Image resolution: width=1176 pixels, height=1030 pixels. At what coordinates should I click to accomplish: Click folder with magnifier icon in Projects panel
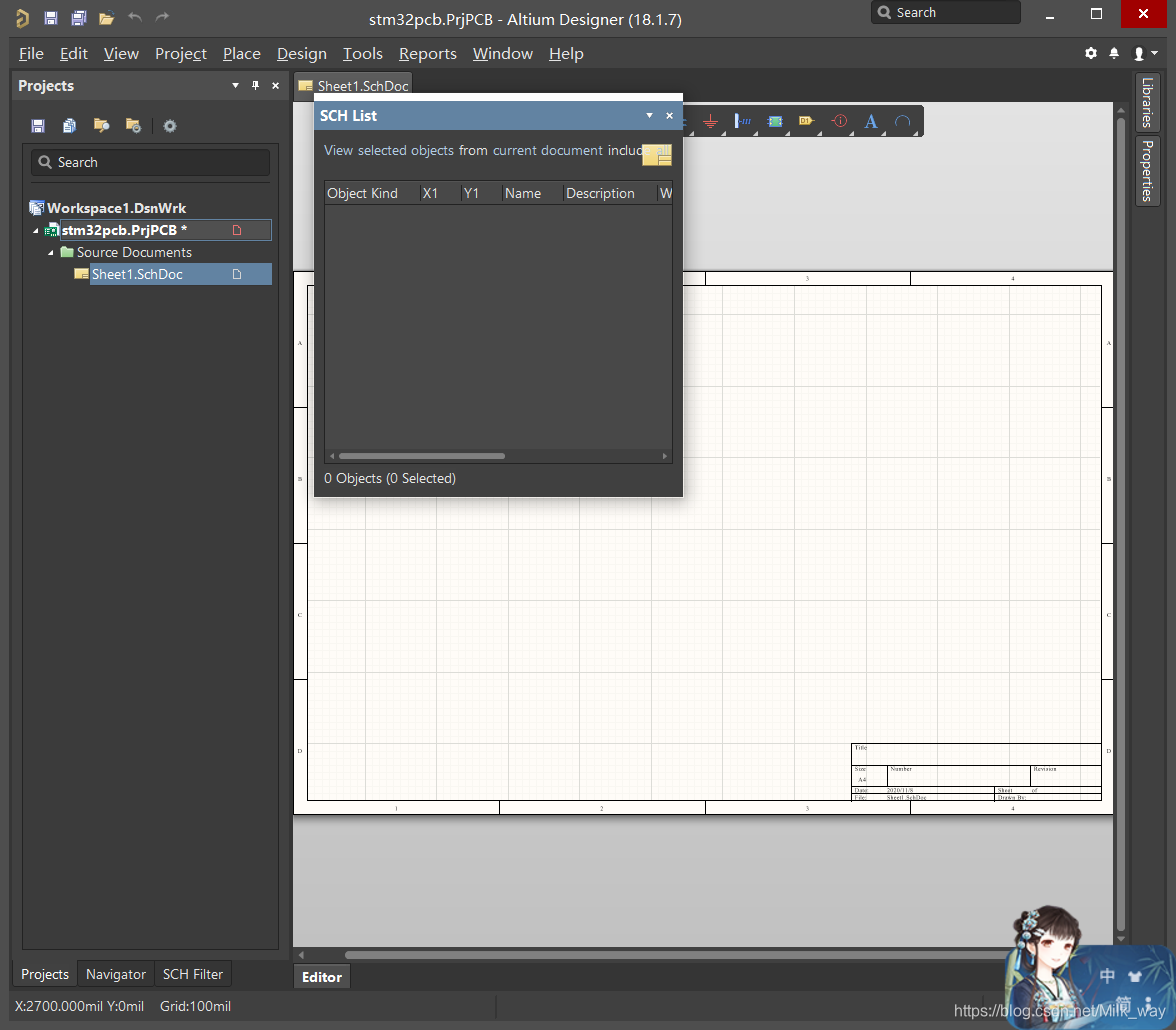101,125
